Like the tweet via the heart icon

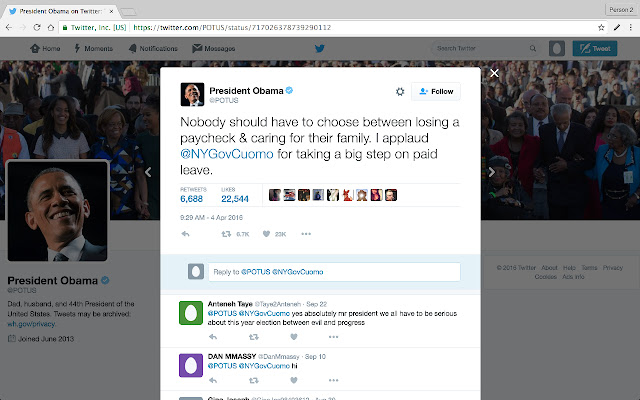click(267, 234)
